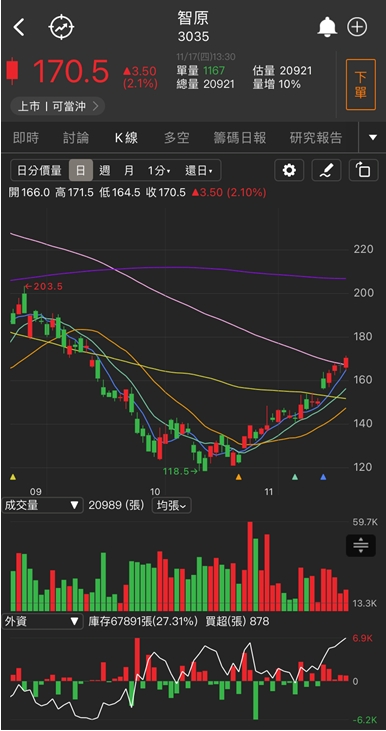Screen dimensions: 386x731
Task: Tap the teal triangle event marker
Action: (295, 477)
